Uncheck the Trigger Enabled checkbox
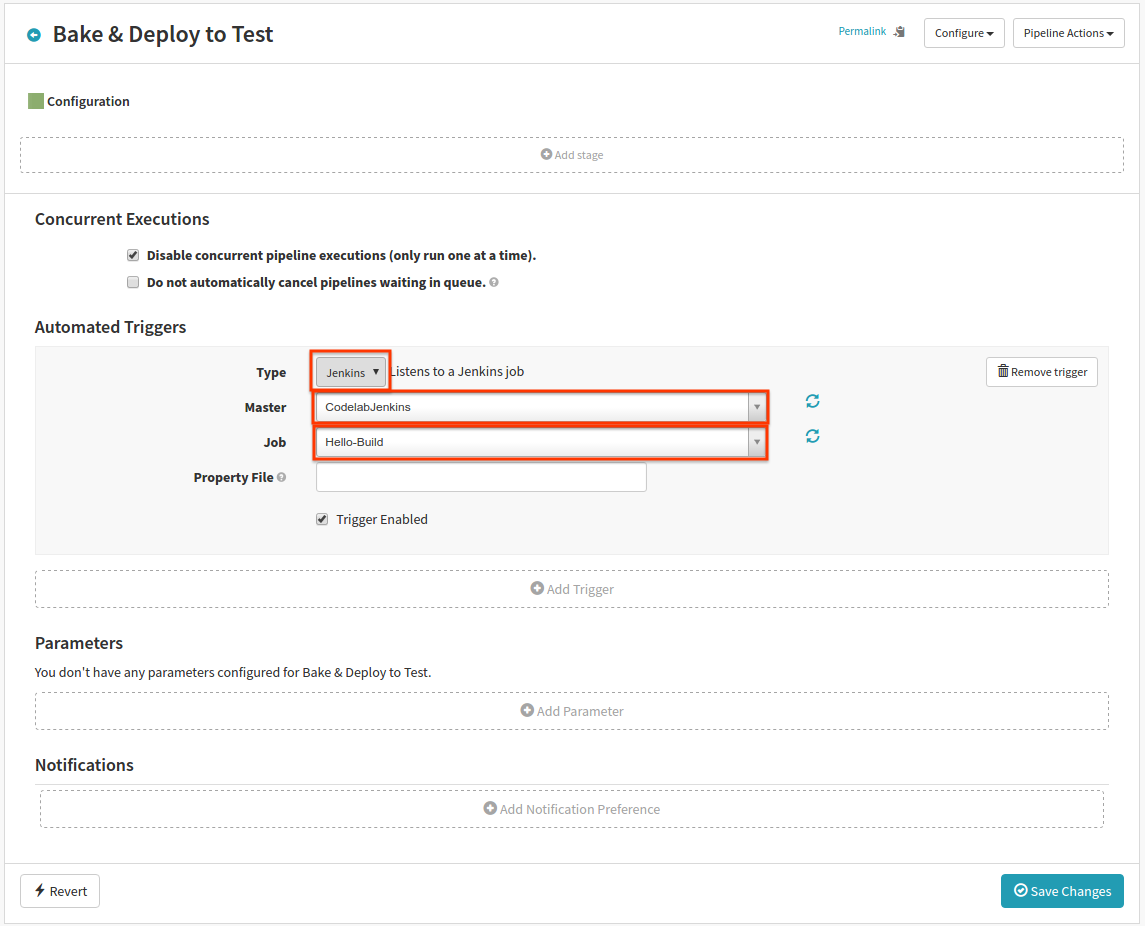1146x926 pixels. 322,519
